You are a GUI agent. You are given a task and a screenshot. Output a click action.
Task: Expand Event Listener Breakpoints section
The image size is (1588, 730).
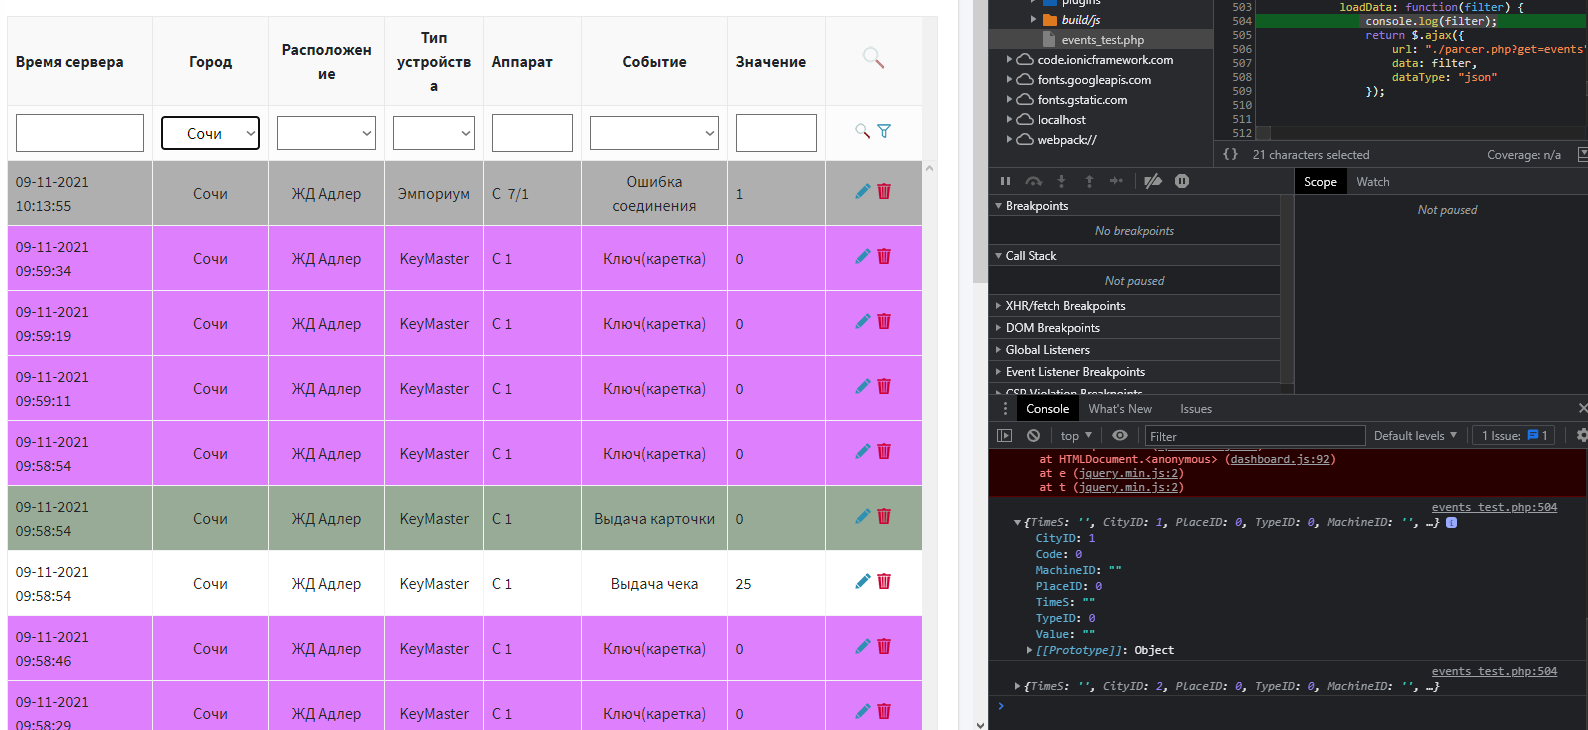pos(1134,371)
